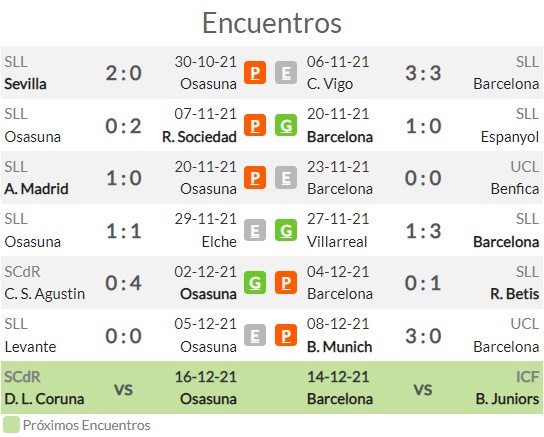Open the Sevilla team link

coord(25,84)
